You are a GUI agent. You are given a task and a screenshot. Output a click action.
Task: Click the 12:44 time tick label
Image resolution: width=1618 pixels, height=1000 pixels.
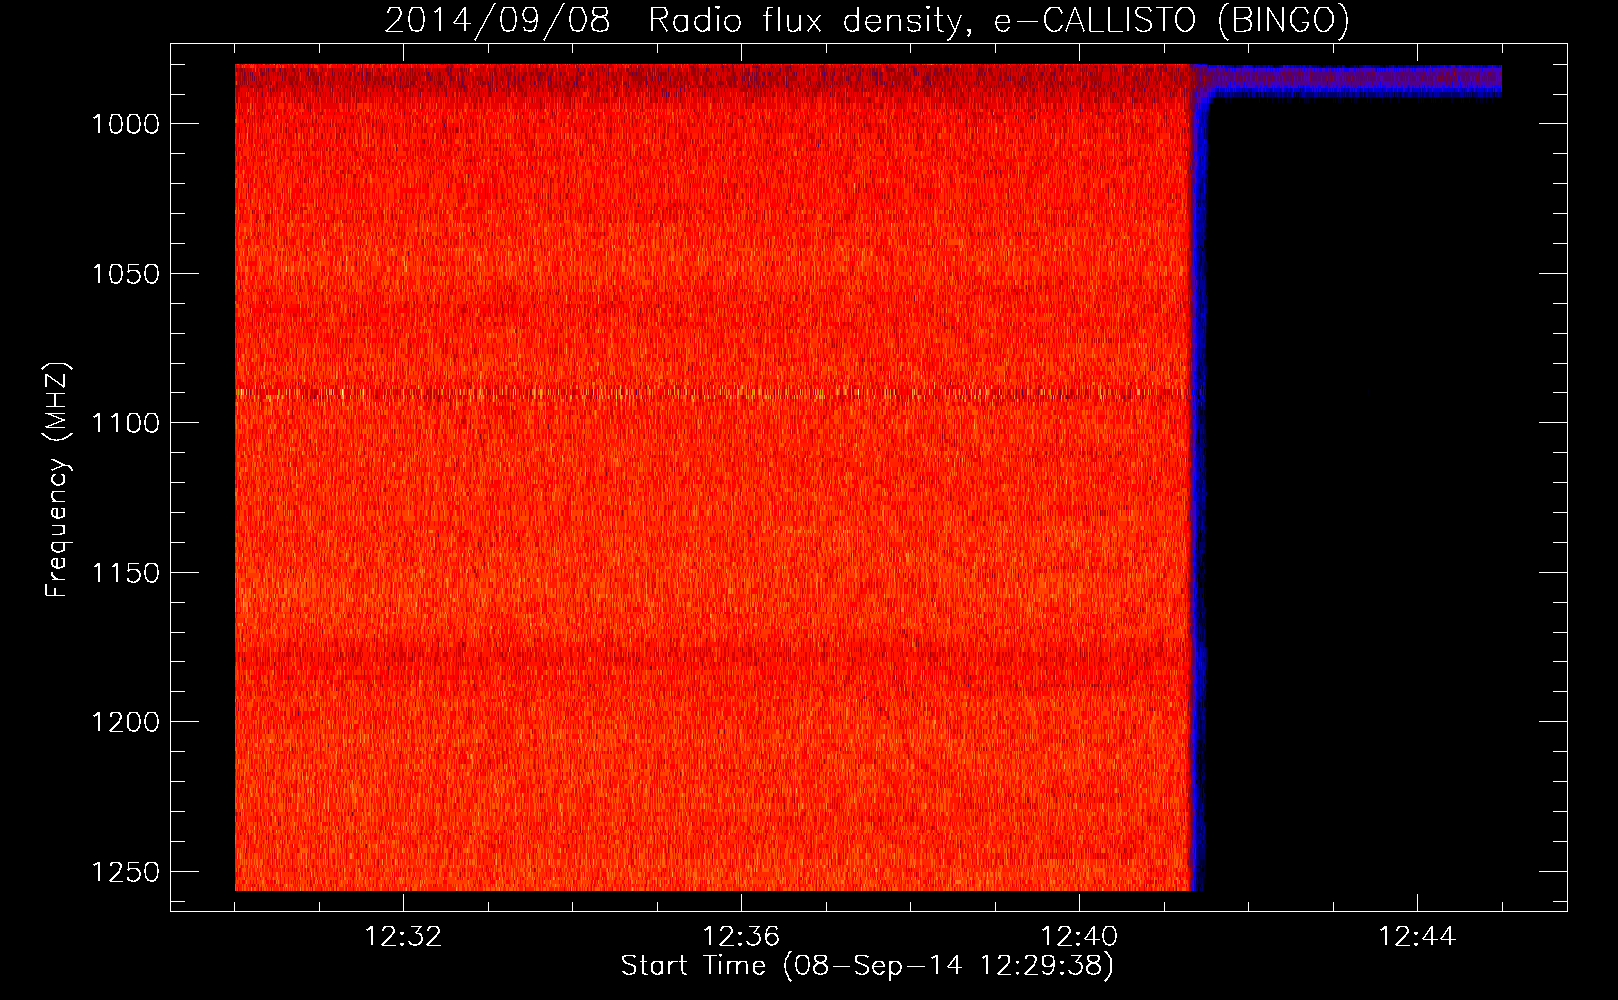[1417, 937]
